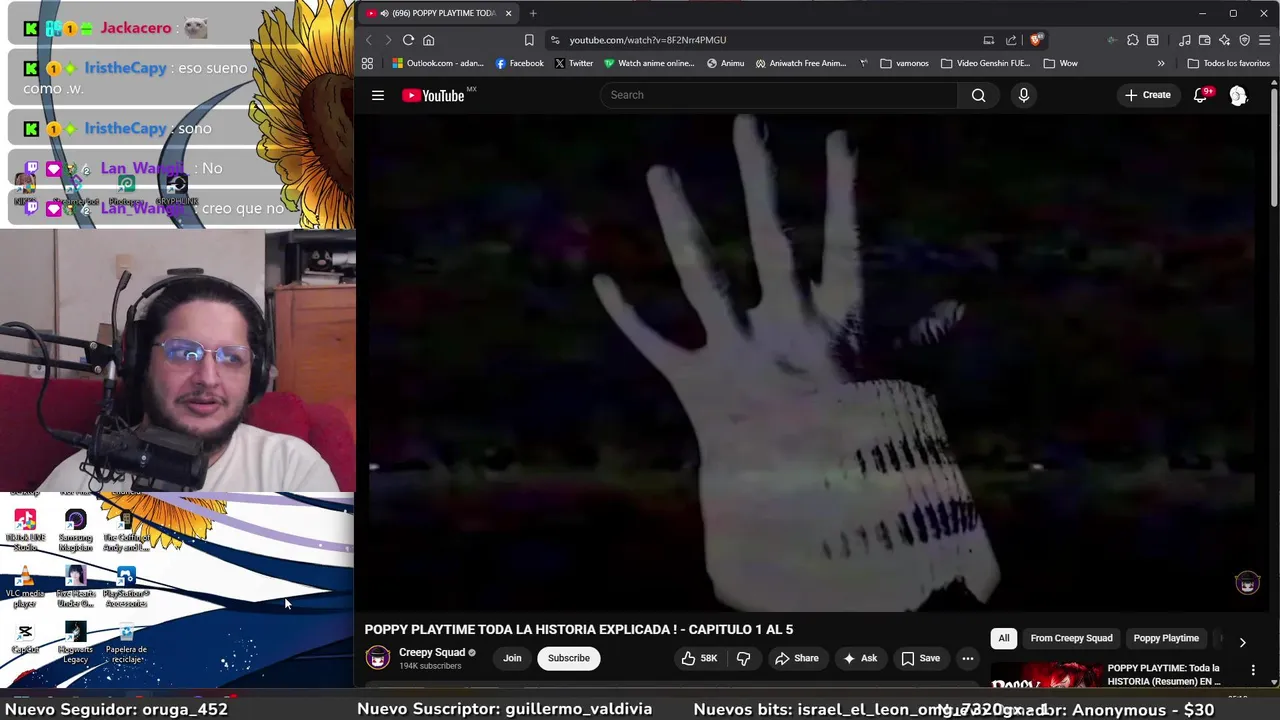Select the All filter chip
Screen dimensions: 1280x720
pyautogui.click(x=1004, y=638)
